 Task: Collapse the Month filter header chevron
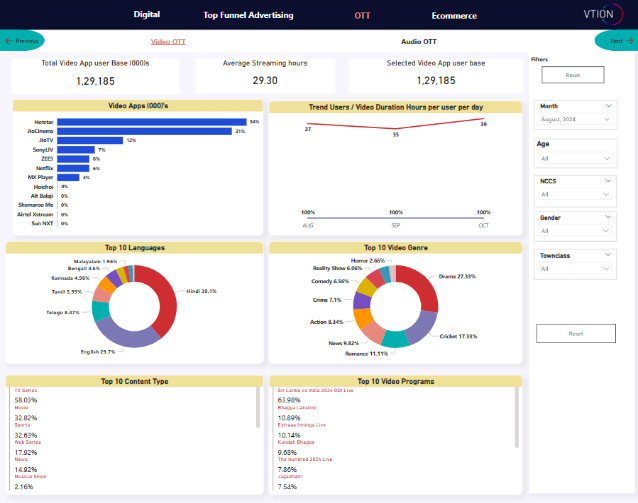pos(609,105)
